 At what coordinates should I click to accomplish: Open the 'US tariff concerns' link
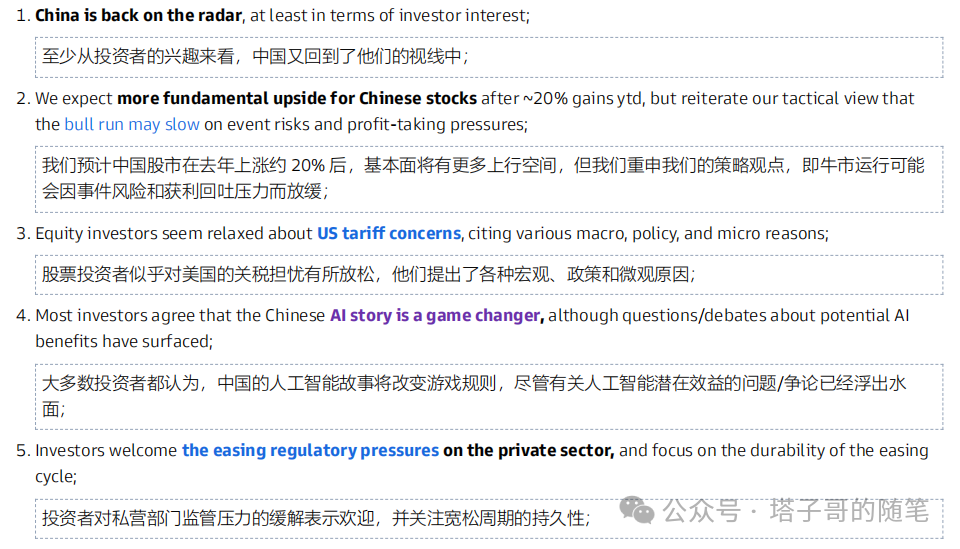(x=389, y=233)
